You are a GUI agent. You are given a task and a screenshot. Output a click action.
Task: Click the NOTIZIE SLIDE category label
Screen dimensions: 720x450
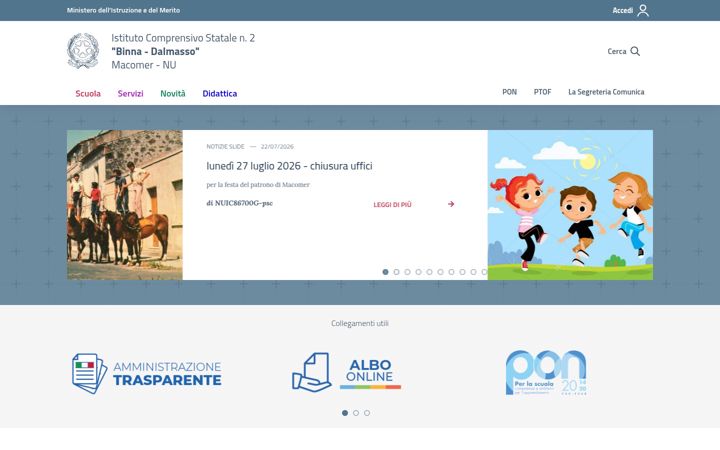coord(225,146)
